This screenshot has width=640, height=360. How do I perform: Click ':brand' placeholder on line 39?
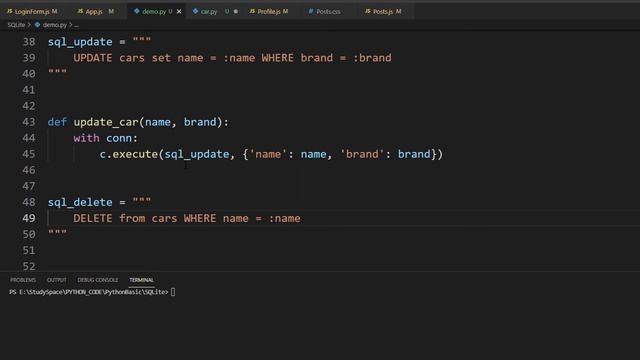(372, 58)
